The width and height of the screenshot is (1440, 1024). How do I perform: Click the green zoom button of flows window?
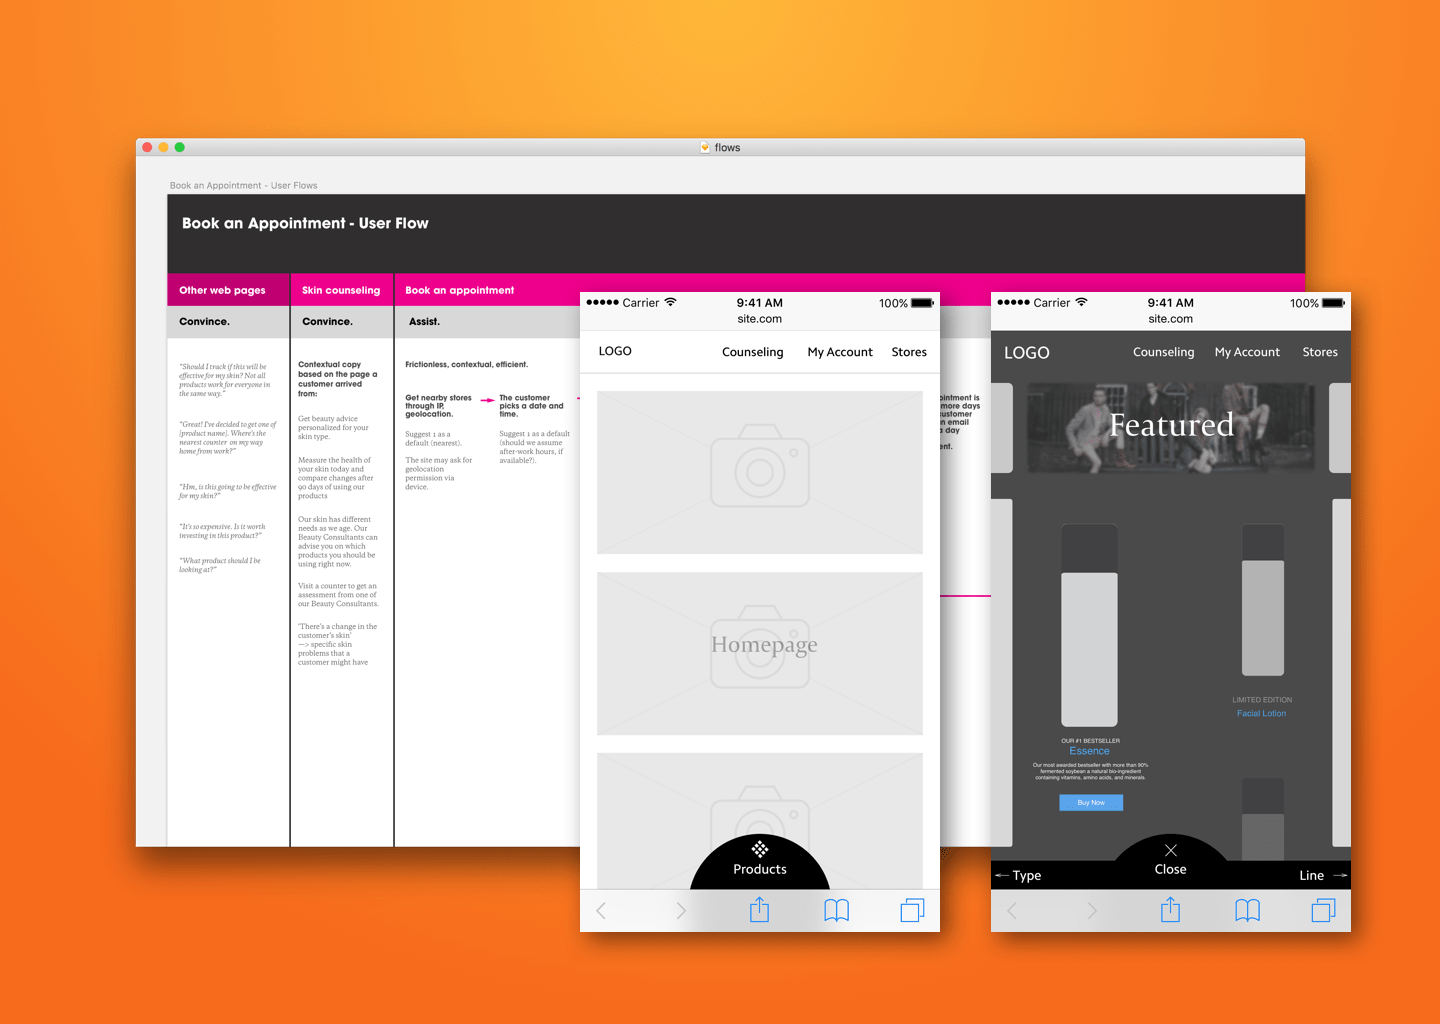pyautogui.click(x=180, y=147)
